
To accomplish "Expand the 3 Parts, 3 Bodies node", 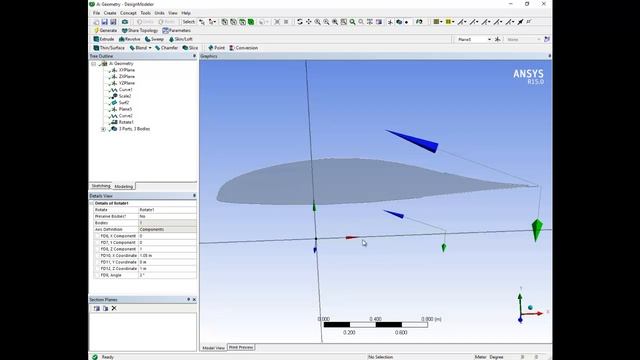I will 103,129.
